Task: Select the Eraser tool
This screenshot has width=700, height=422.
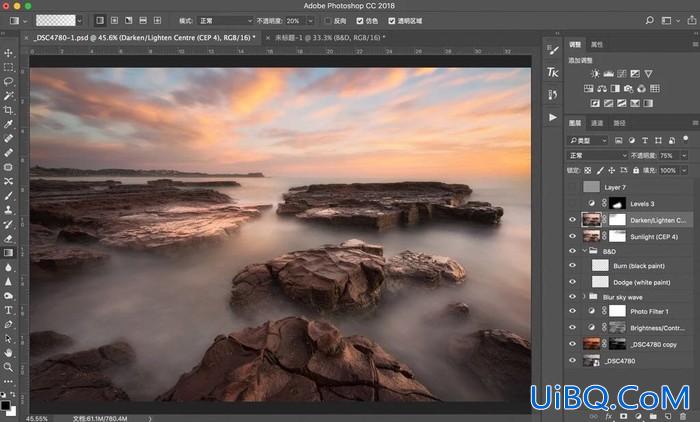Action: click(8, 238)
